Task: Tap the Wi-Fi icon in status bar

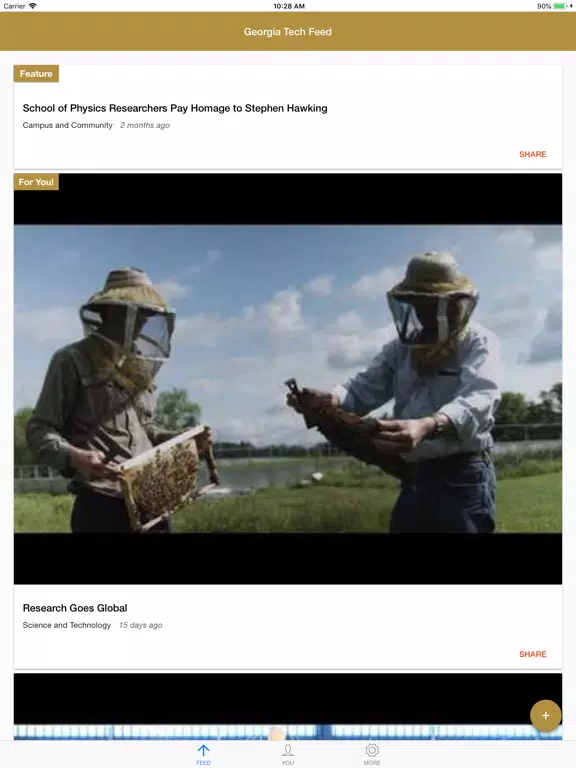Action: (x=32, y=6)
